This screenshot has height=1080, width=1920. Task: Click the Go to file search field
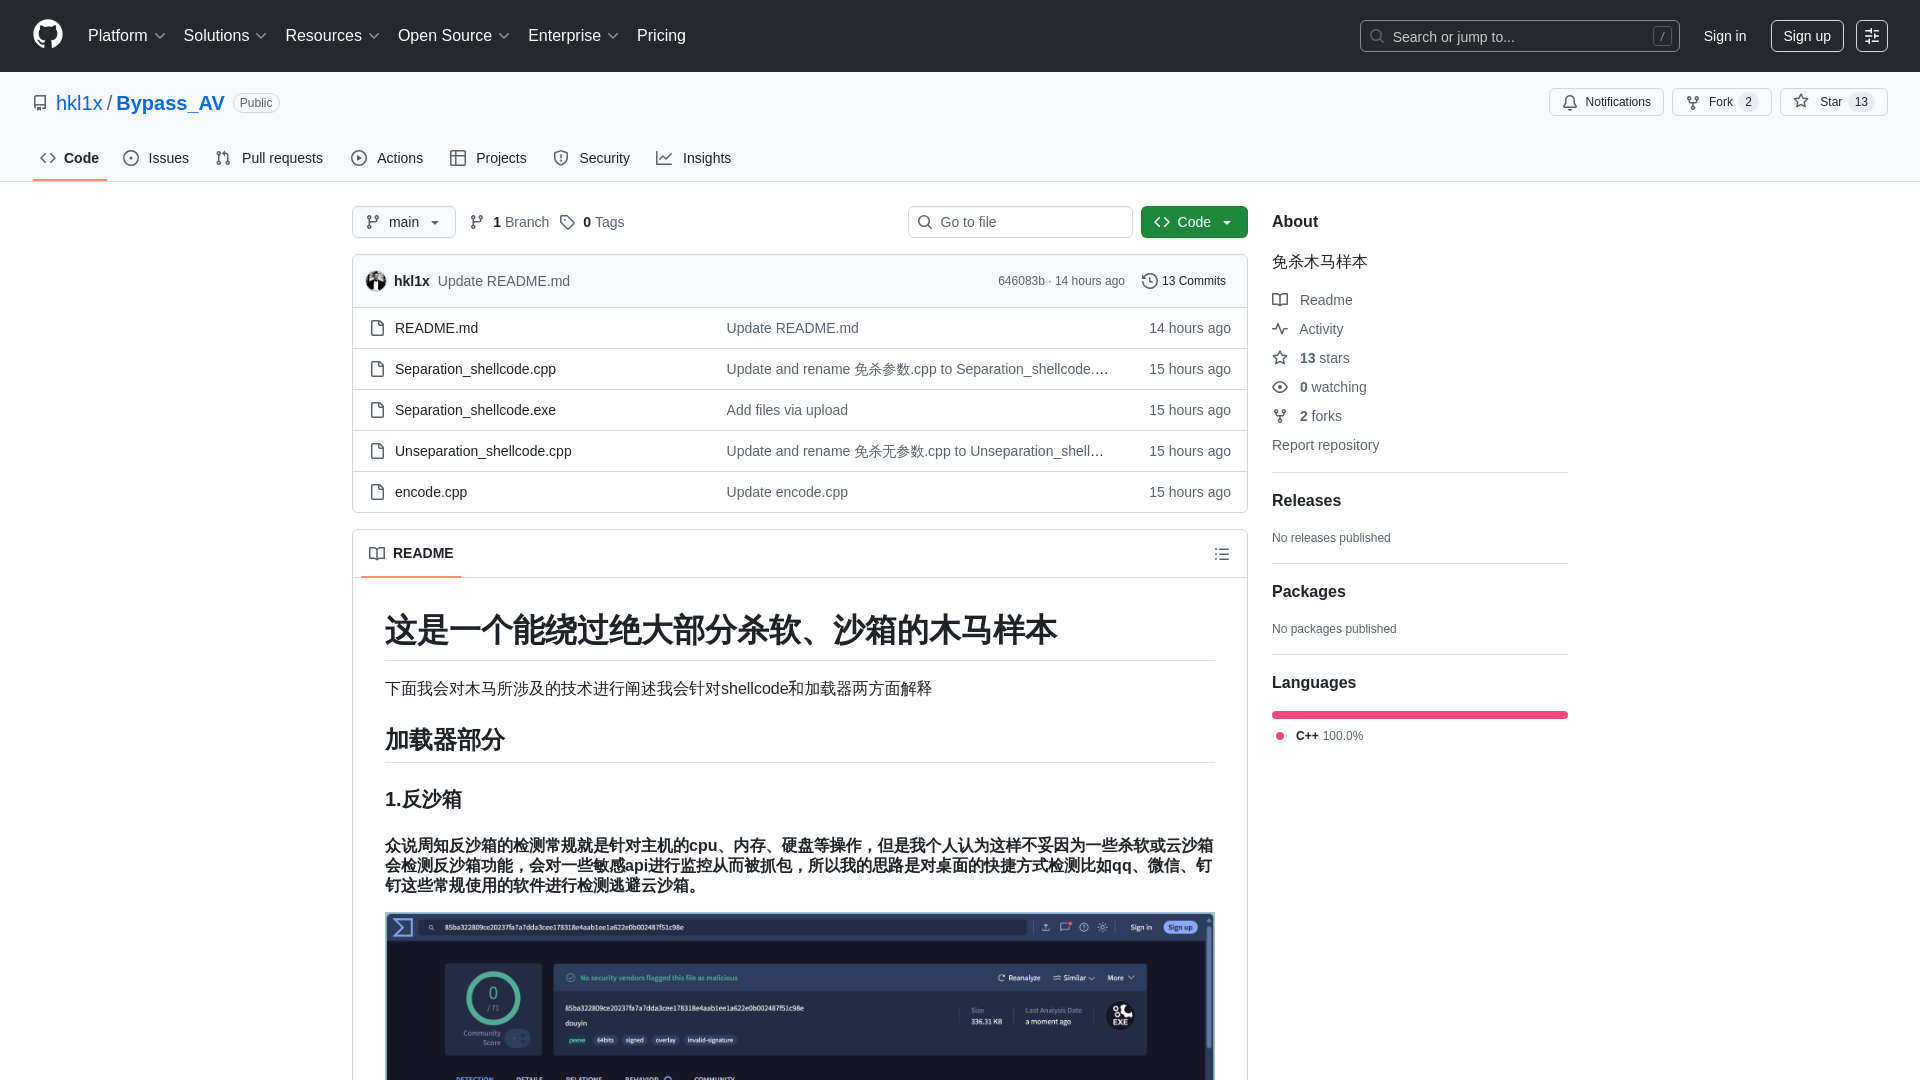coord(1020,222)
